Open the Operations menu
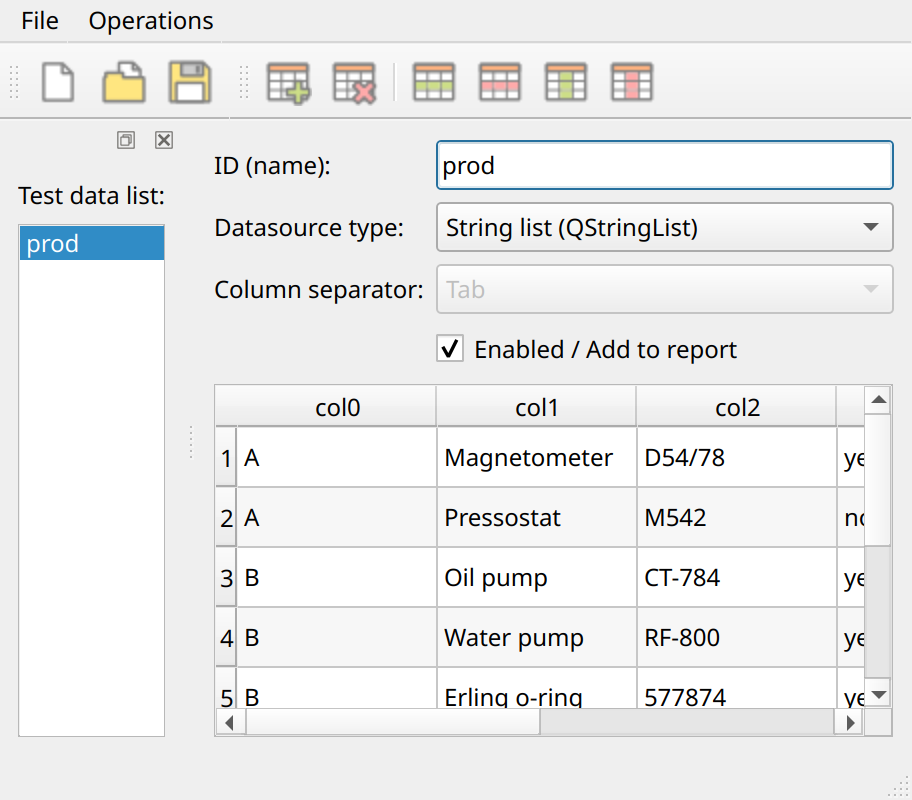The width and height of the screenshot is (912, 800). pyautogui.click(x=151, y=21)
